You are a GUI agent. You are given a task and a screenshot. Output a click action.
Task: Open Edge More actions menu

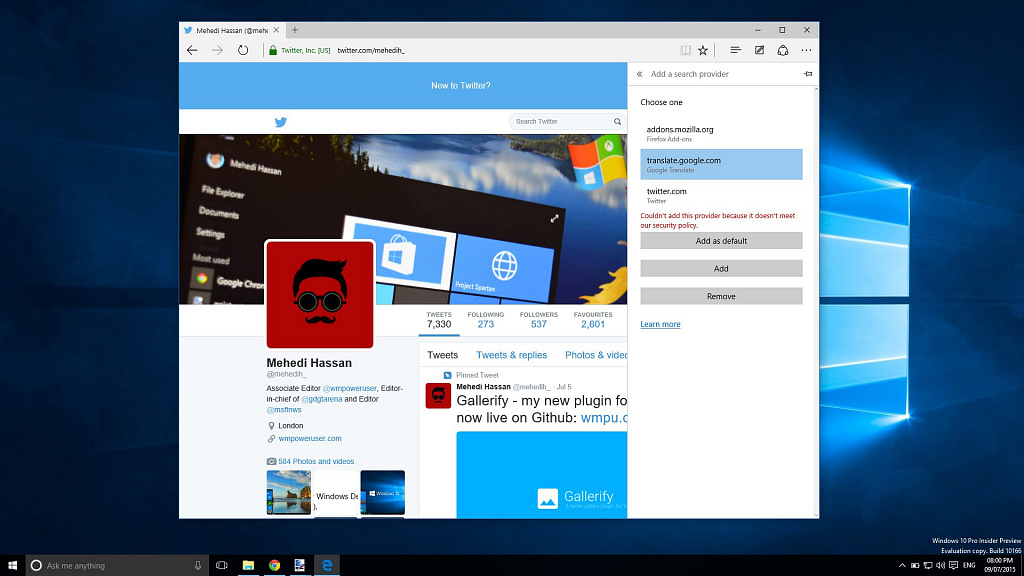pos(807,50)
